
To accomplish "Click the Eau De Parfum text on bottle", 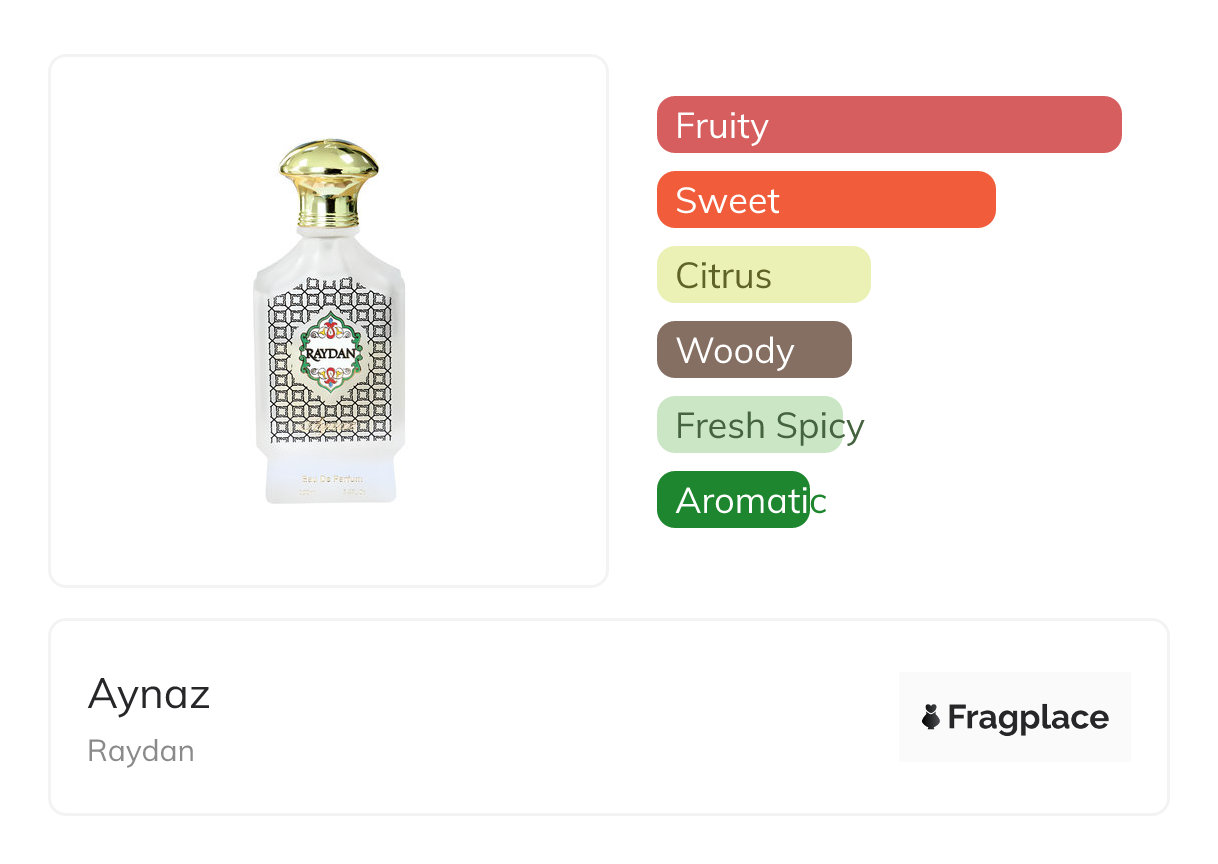I will coord(330,480).
